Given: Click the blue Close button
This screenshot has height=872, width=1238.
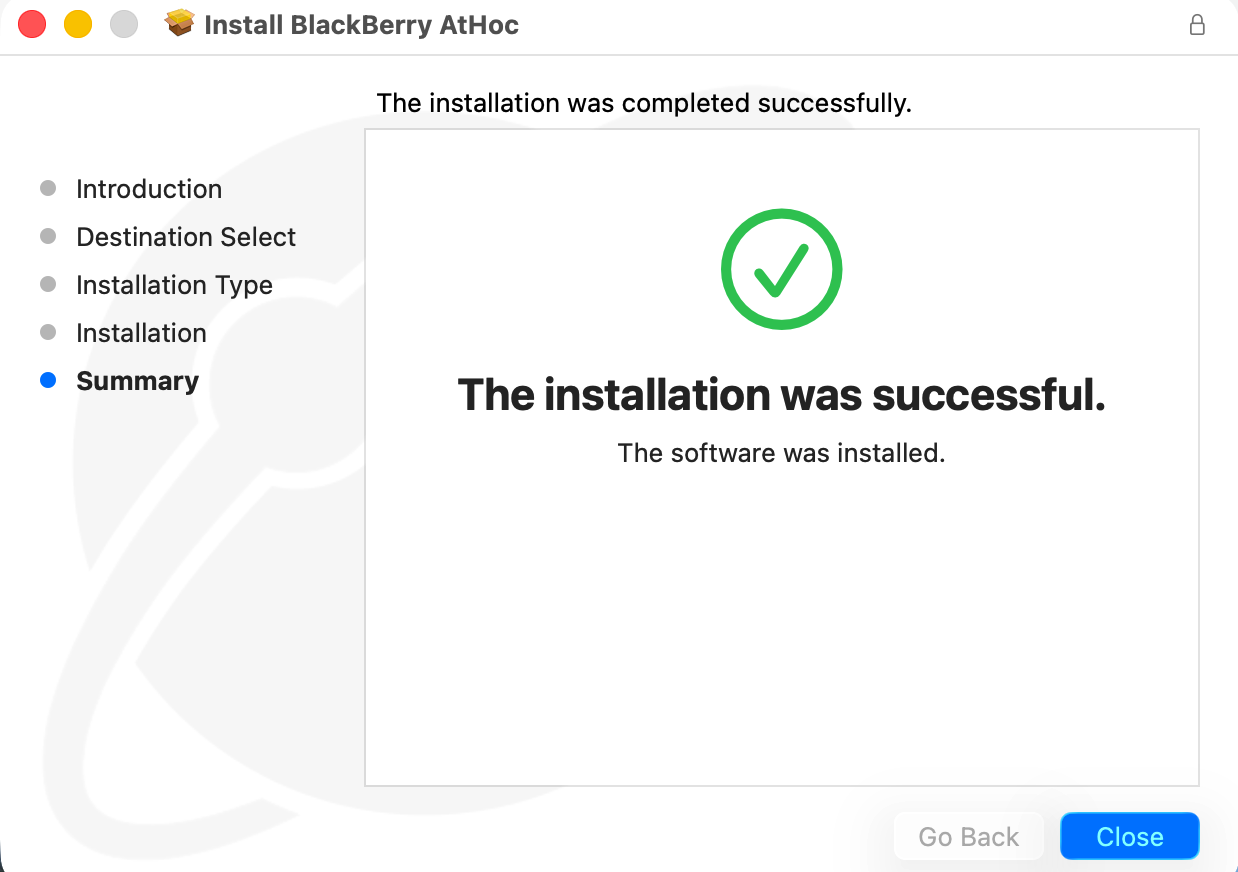Looking at the screenshot, I should click(1129, 836).
